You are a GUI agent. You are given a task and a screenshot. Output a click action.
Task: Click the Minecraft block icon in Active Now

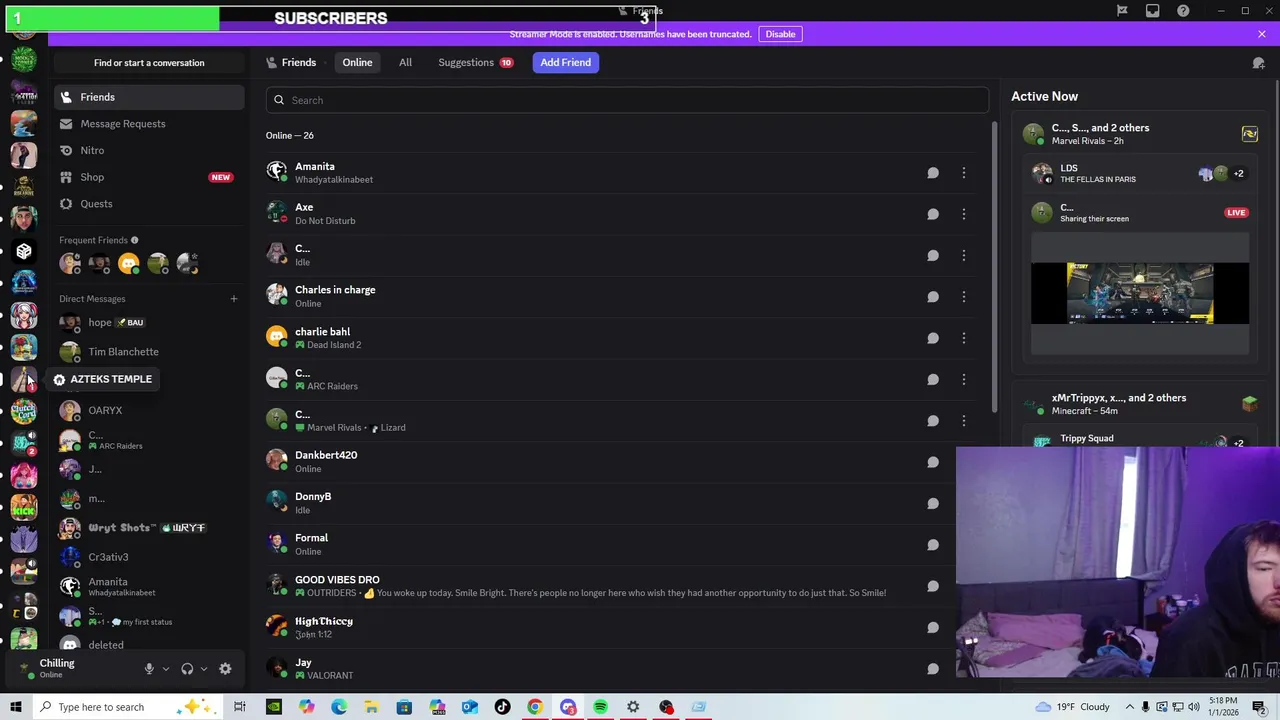(x=1250, y=404)
